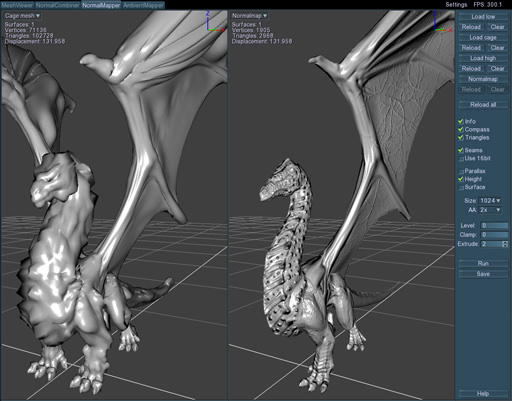Image resolution: width=512 pixels, height=401 pixels.
Task: Disable the Compass checkbox
Action: (x=461, y=129)
